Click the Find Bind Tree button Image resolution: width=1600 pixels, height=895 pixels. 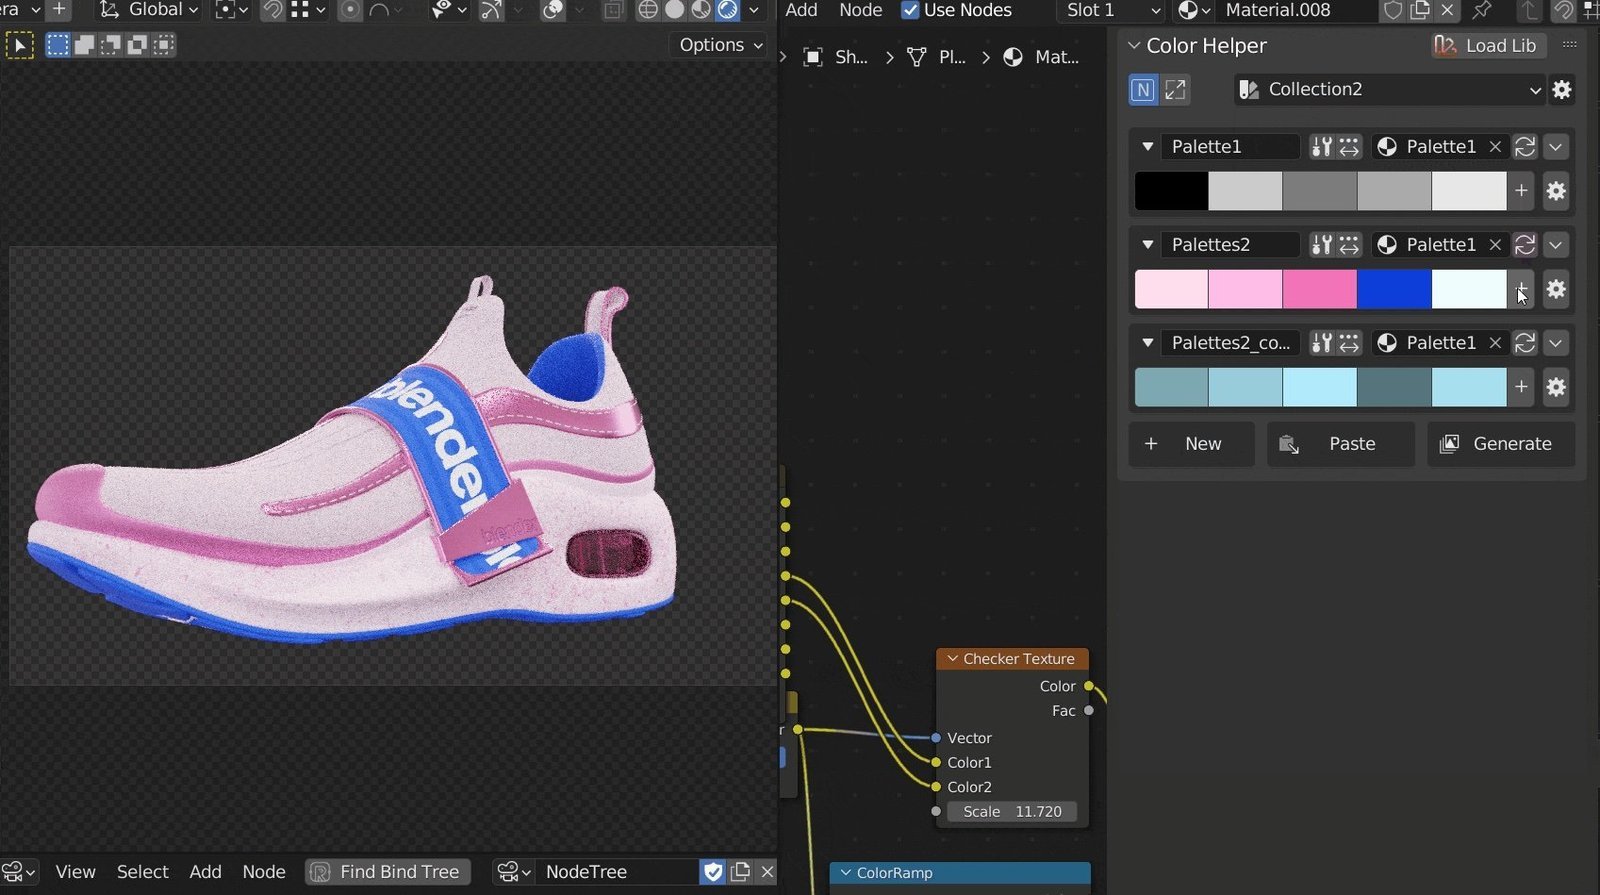pyautogui.click(x=388, y=872)
